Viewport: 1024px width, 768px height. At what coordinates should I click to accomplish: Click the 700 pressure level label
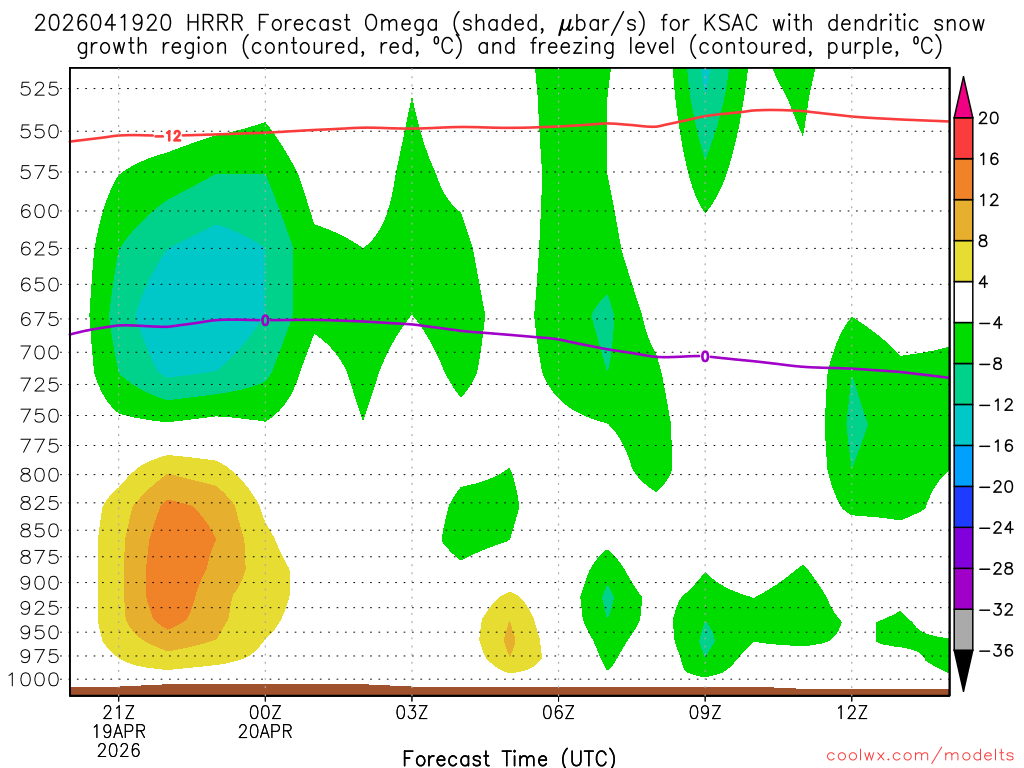click(x=40, y=353)
